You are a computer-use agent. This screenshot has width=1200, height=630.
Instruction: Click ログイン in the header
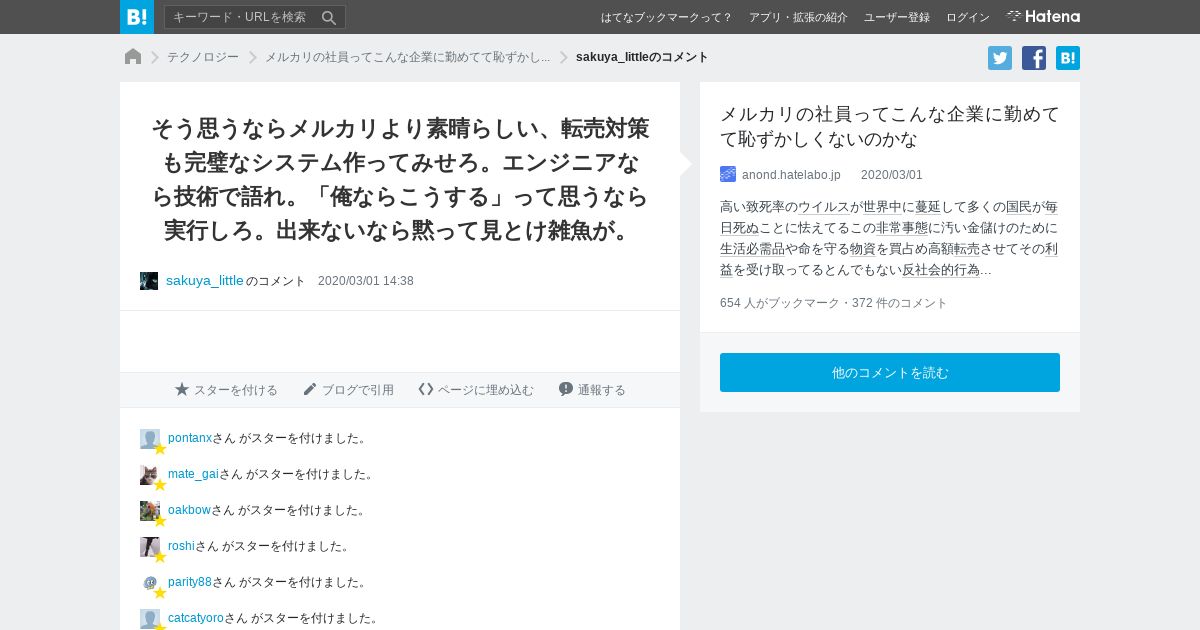[968, 17]
